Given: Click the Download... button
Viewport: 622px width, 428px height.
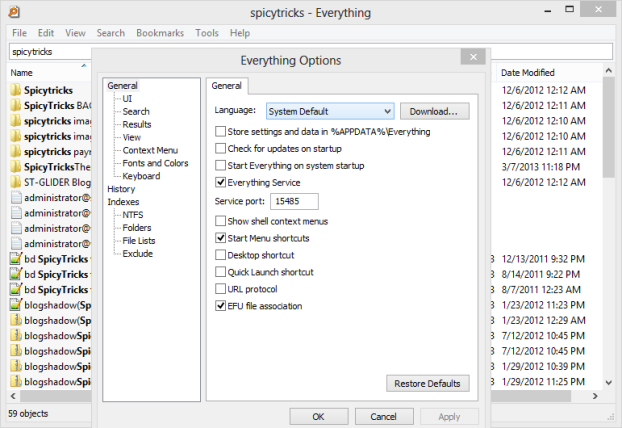Looking at the screenshot, I should coord(434,111).
